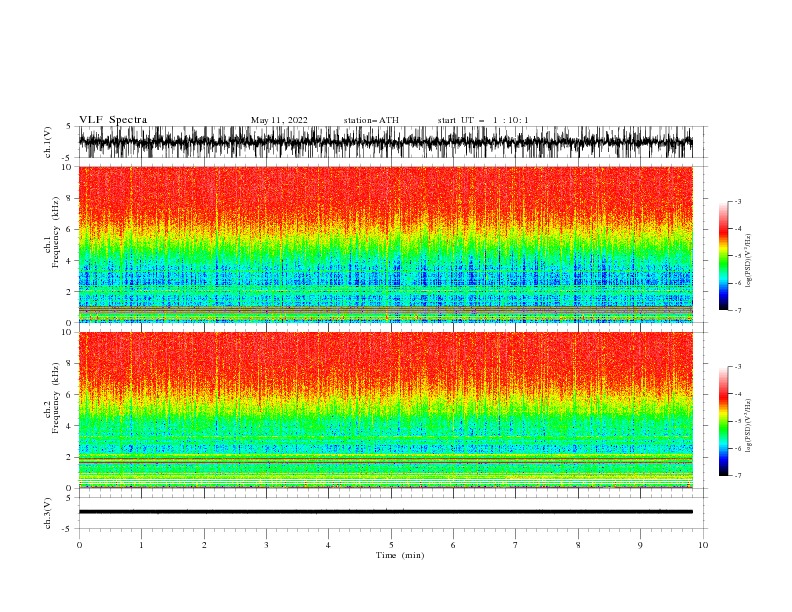Image resolution: width=792 pixels, height=612 pixels.
Task: Click the upper colorbar '-3' tick label
Action: 738,201
